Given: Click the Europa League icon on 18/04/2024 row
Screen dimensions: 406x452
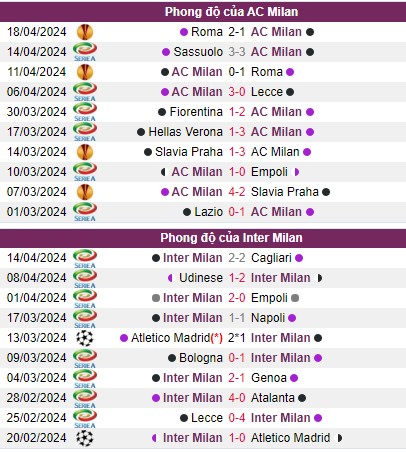Looking at the screenshot, I should click(85, 32).
